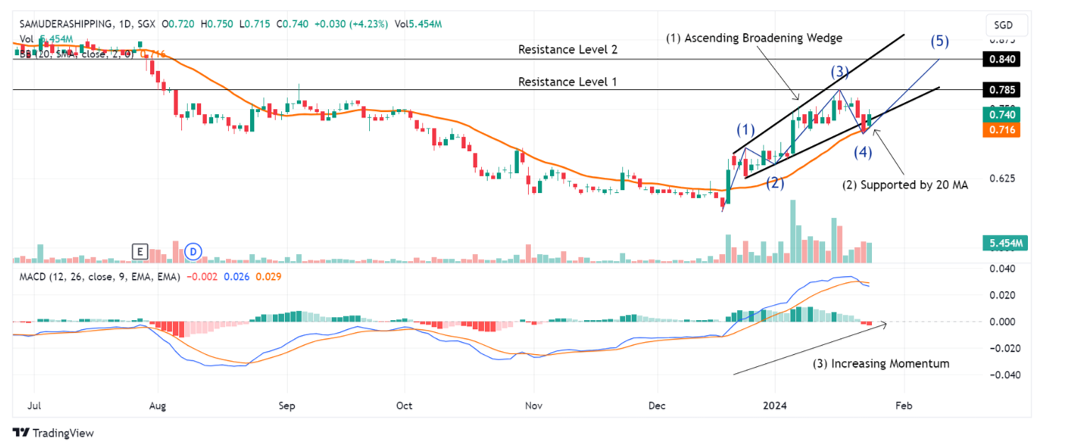
Task: Click the Aug label on time axis
Action: coord(158,405)
